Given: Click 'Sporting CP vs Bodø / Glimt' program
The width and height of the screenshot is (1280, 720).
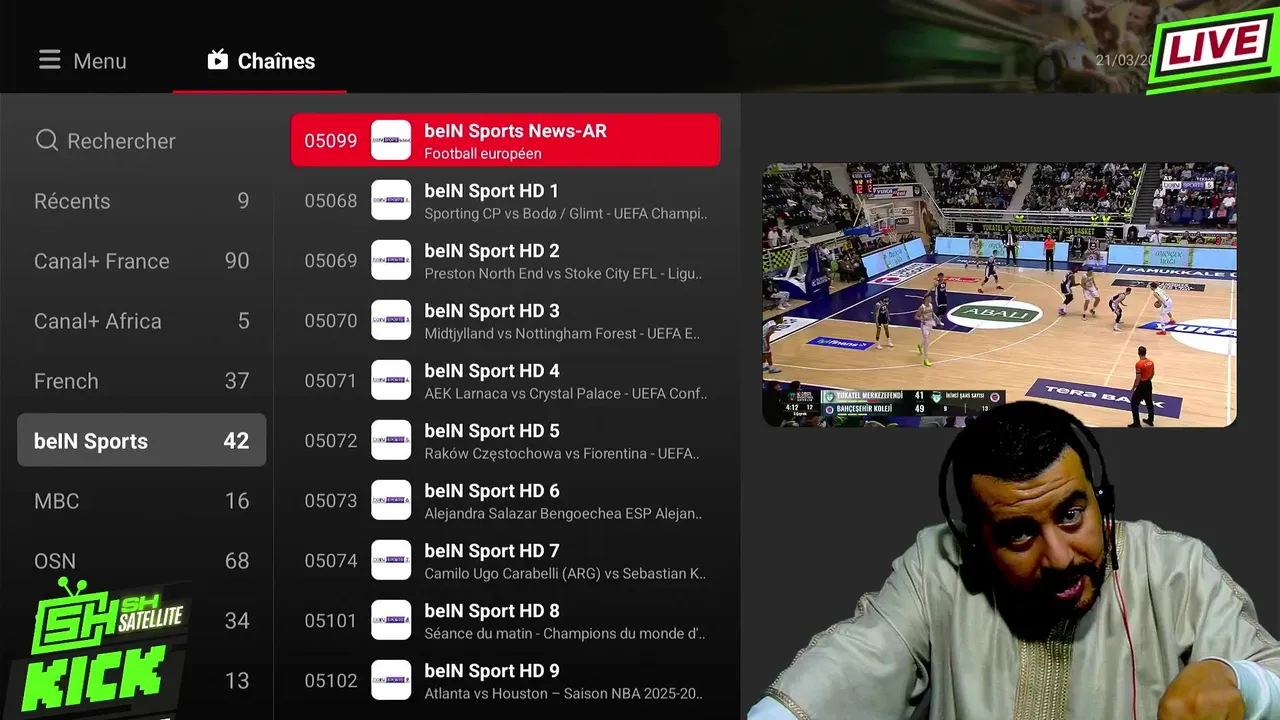Looking at the screenshot, I should click(x=566, y=214).
